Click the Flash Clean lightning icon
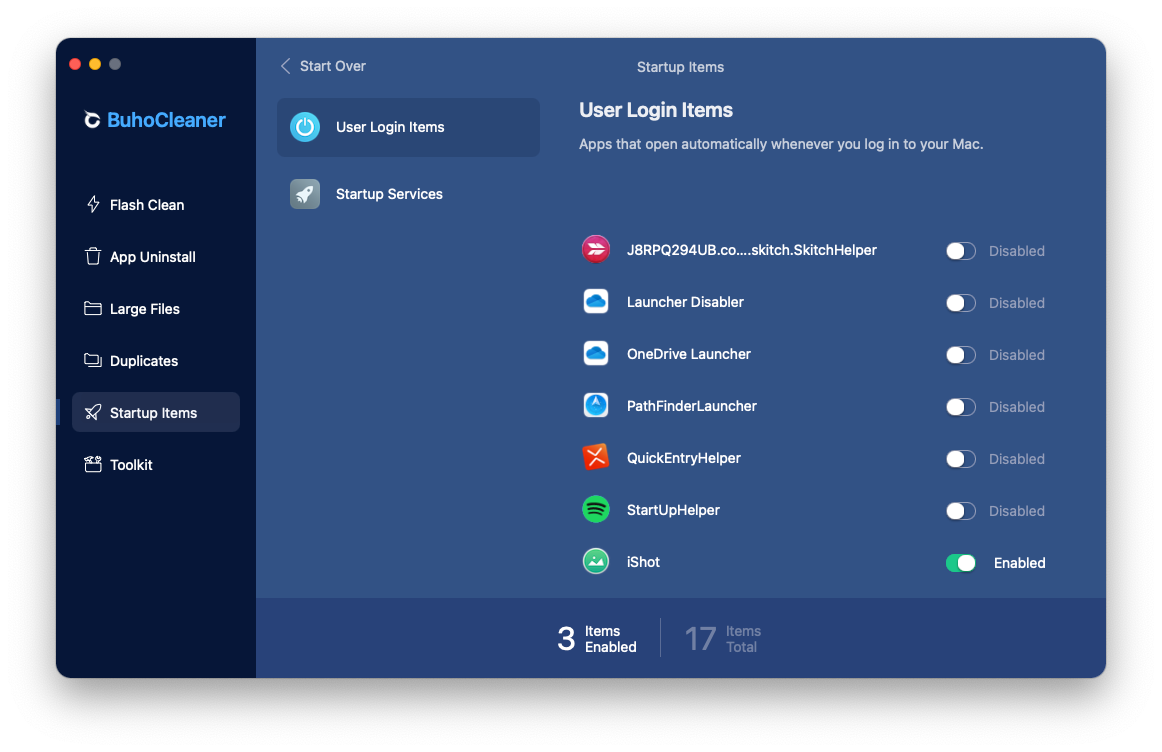 (x=93, y=204)
